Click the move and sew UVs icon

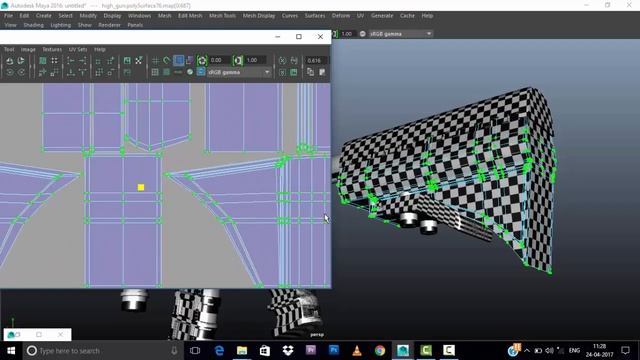(54, 72)
